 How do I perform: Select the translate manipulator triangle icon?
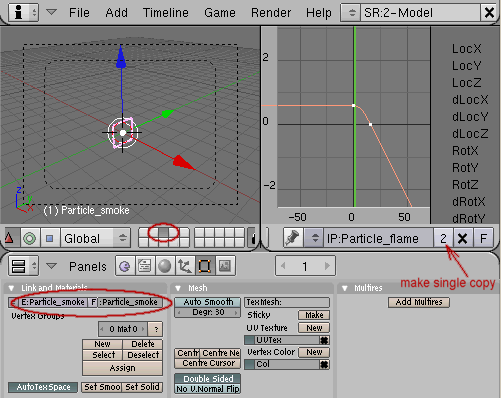tap(9, 238)
